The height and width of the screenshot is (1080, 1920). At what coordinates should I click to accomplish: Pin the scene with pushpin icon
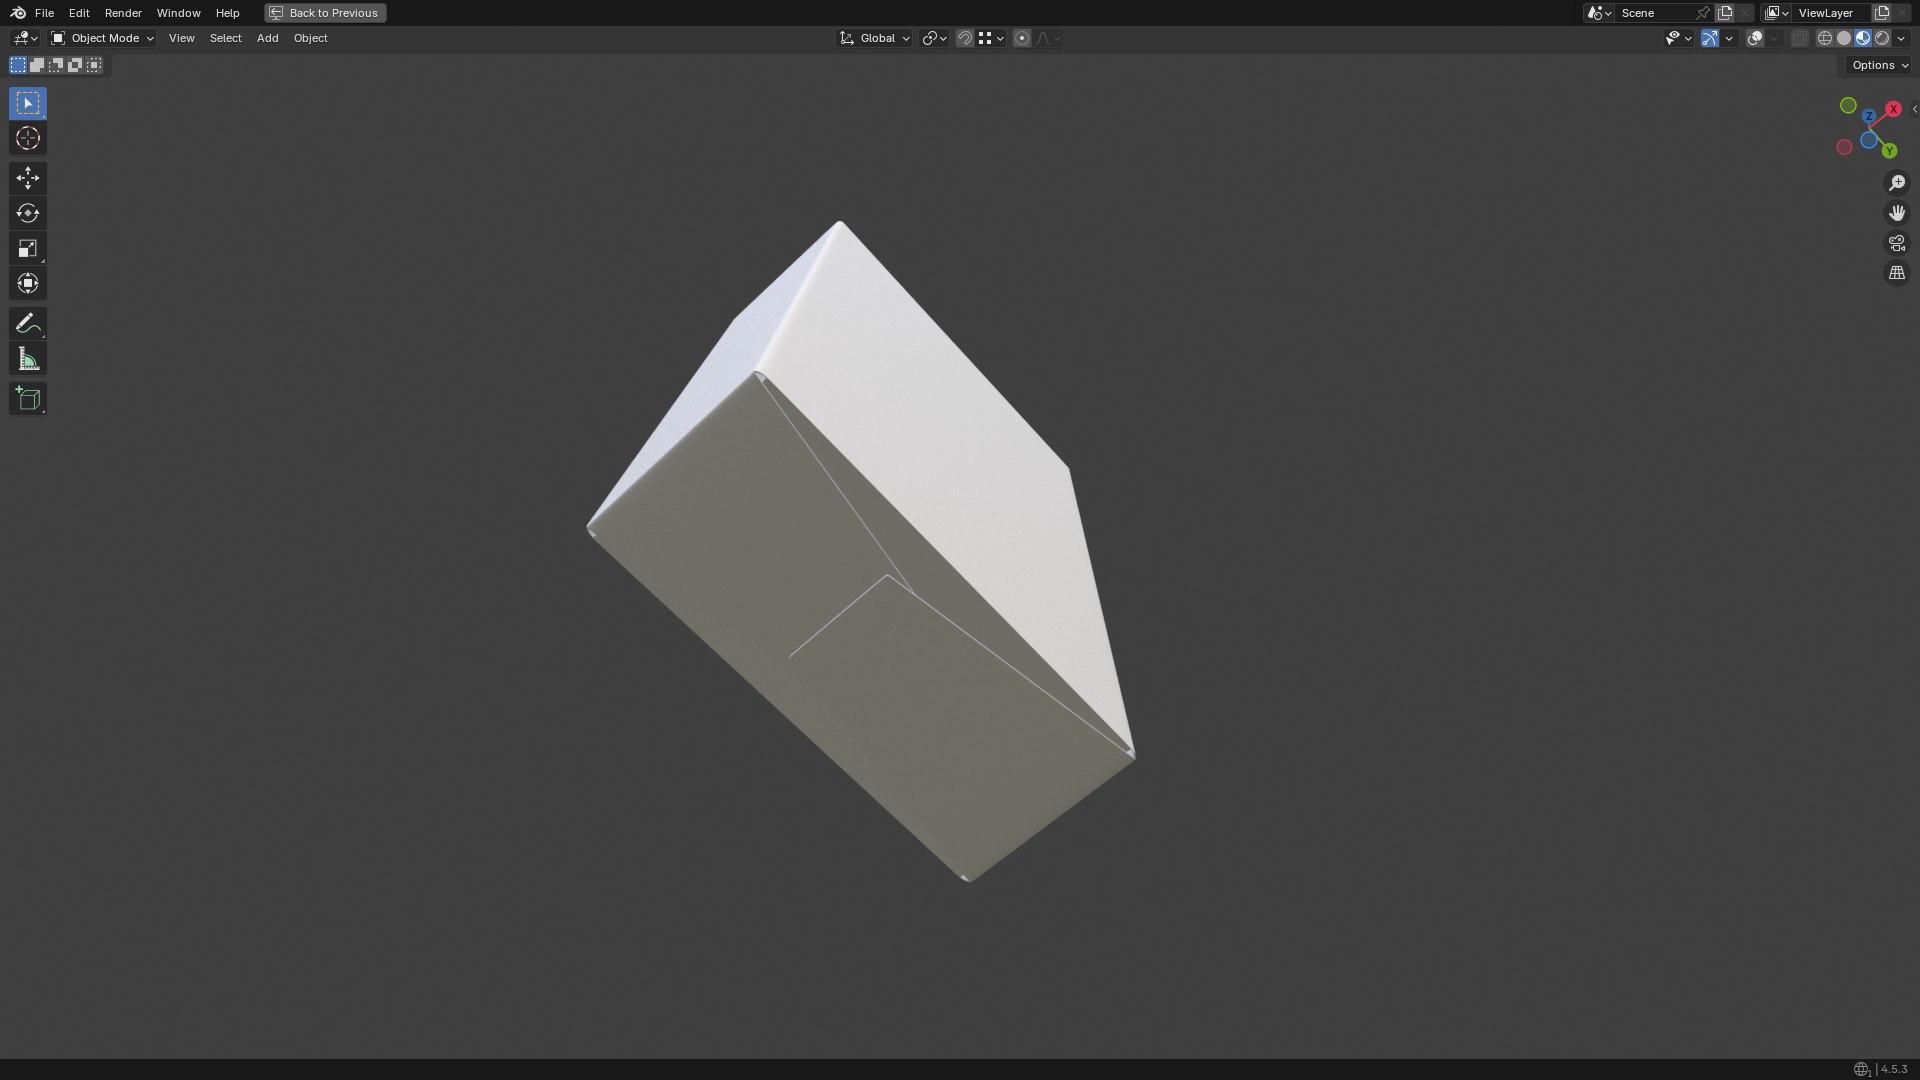click(1702, 13)
